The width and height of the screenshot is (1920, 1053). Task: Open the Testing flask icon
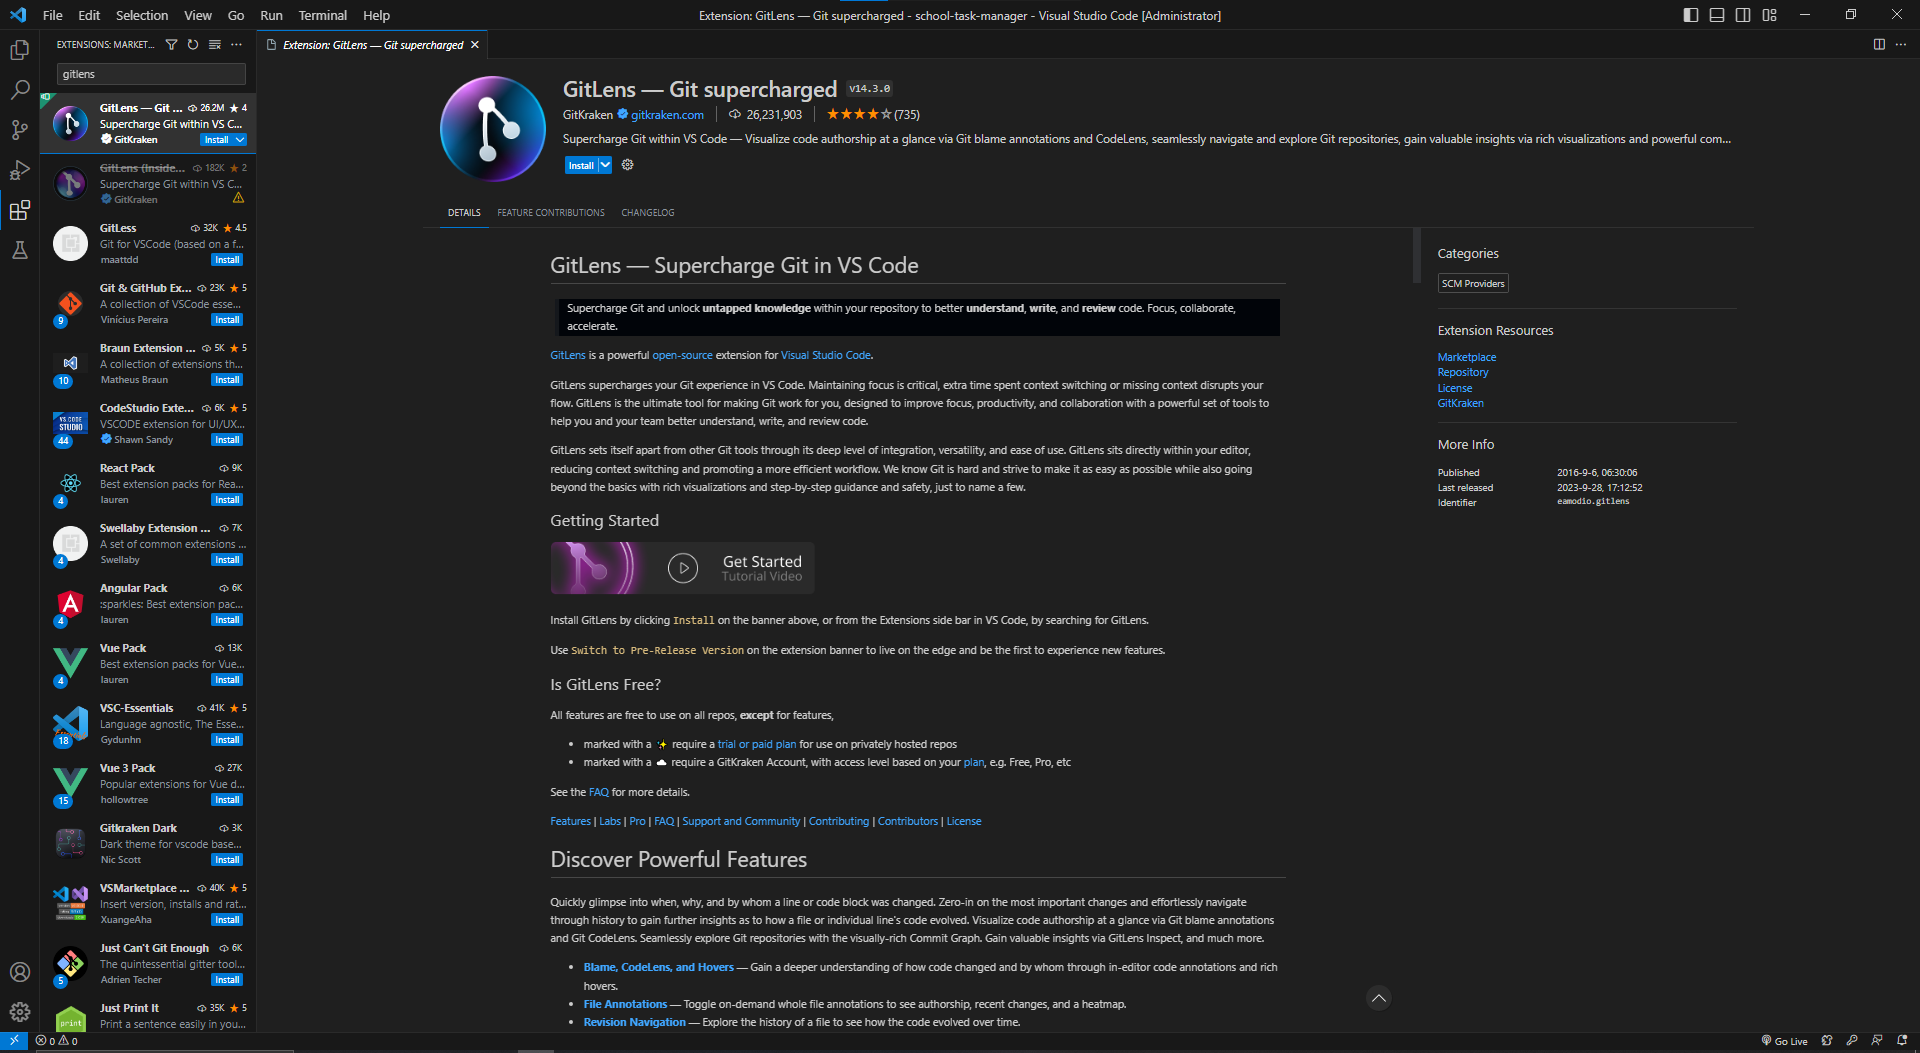click(19, 250)
